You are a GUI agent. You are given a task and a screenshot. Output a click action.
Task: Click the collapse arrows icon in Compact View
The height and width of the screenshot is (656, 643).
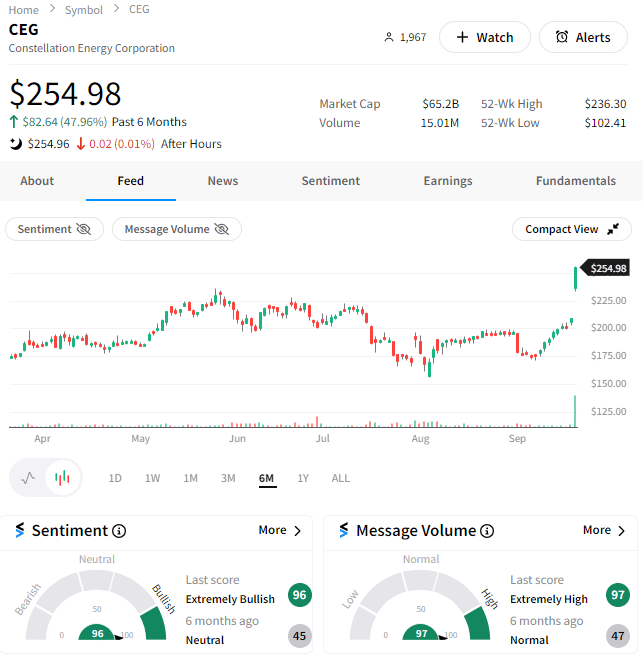point(613,229)
